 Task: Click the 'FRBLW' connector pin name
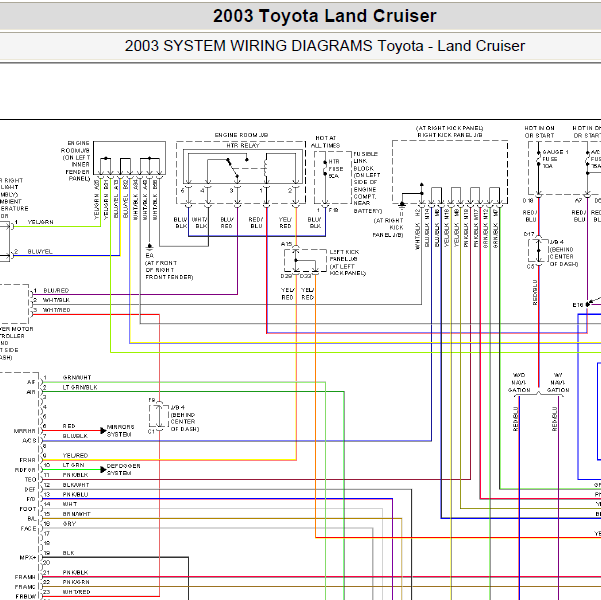coord(26,597)
